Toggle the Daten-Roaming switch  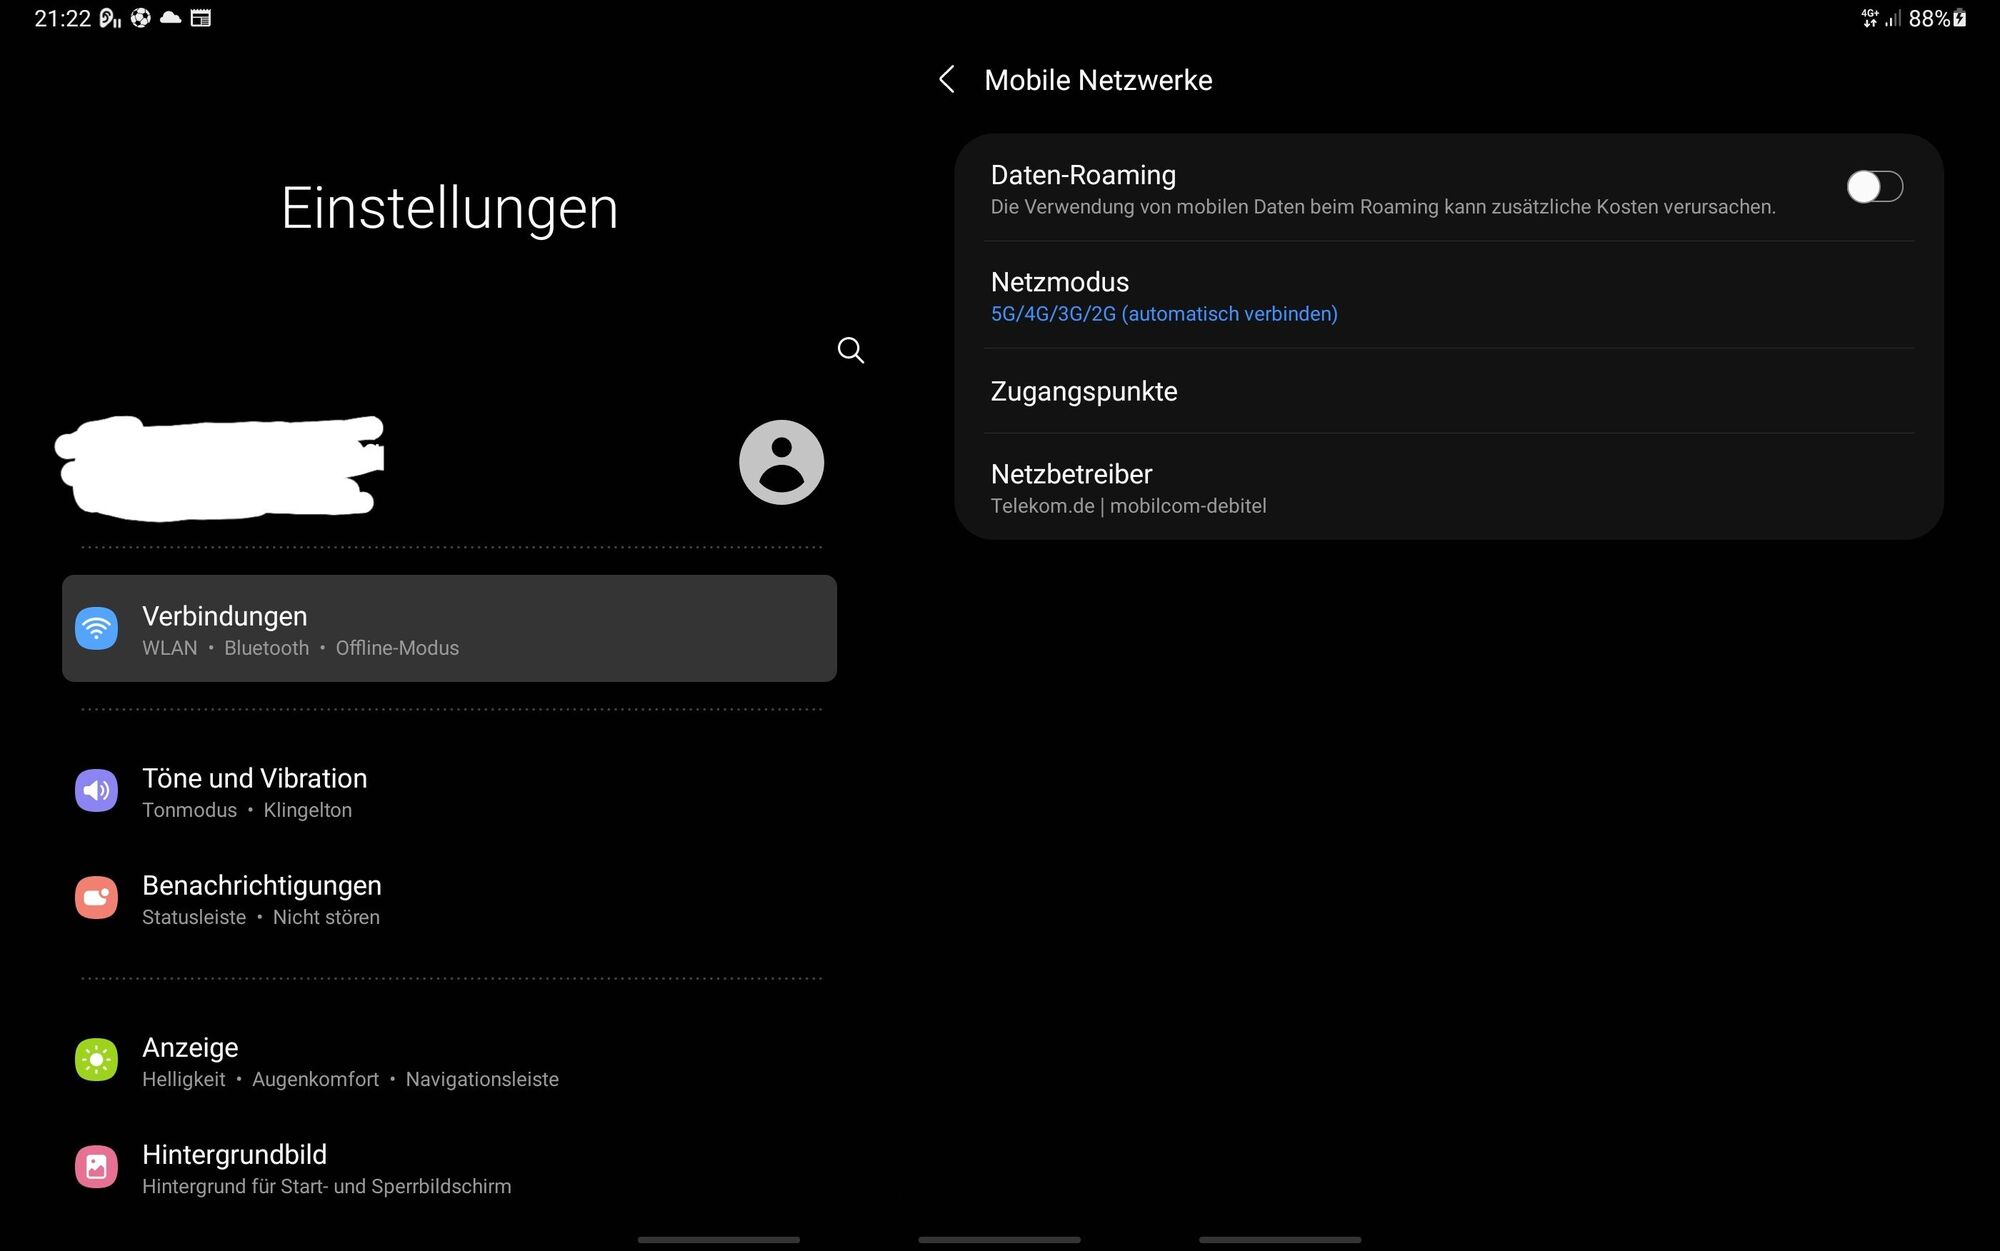1874,187
